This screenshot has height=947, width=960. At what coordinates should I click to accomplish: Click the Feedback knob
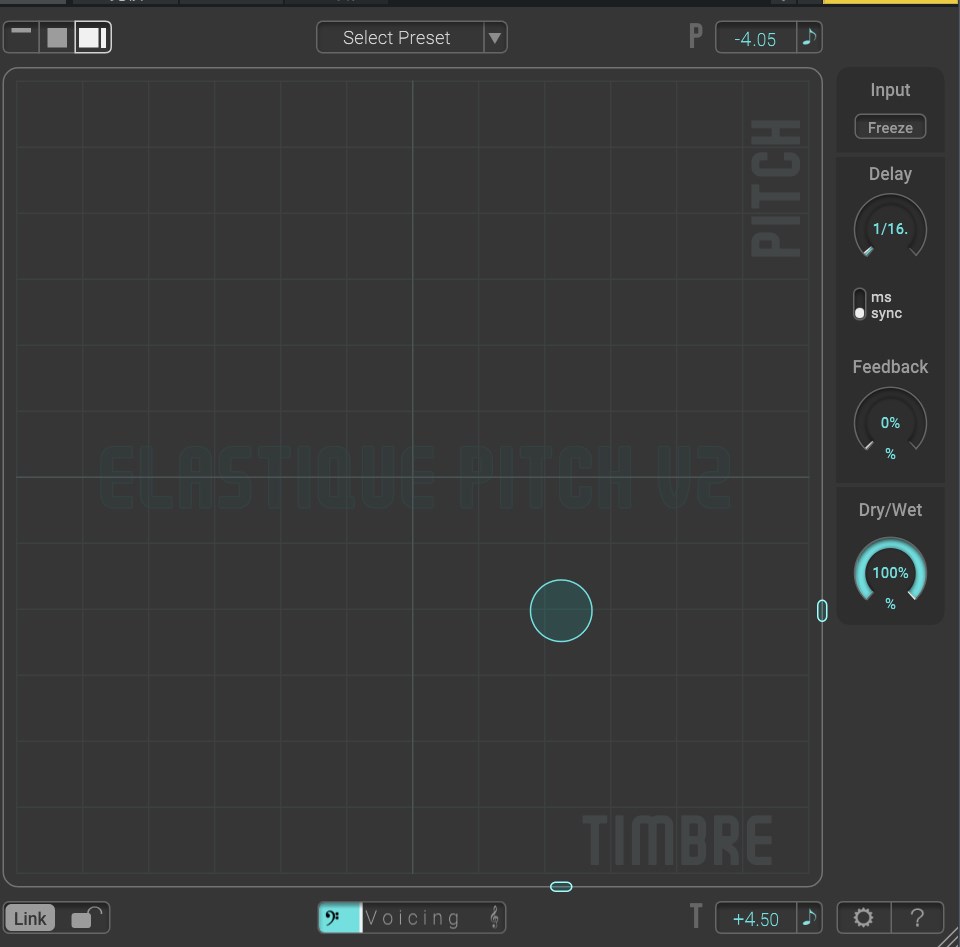890,423
